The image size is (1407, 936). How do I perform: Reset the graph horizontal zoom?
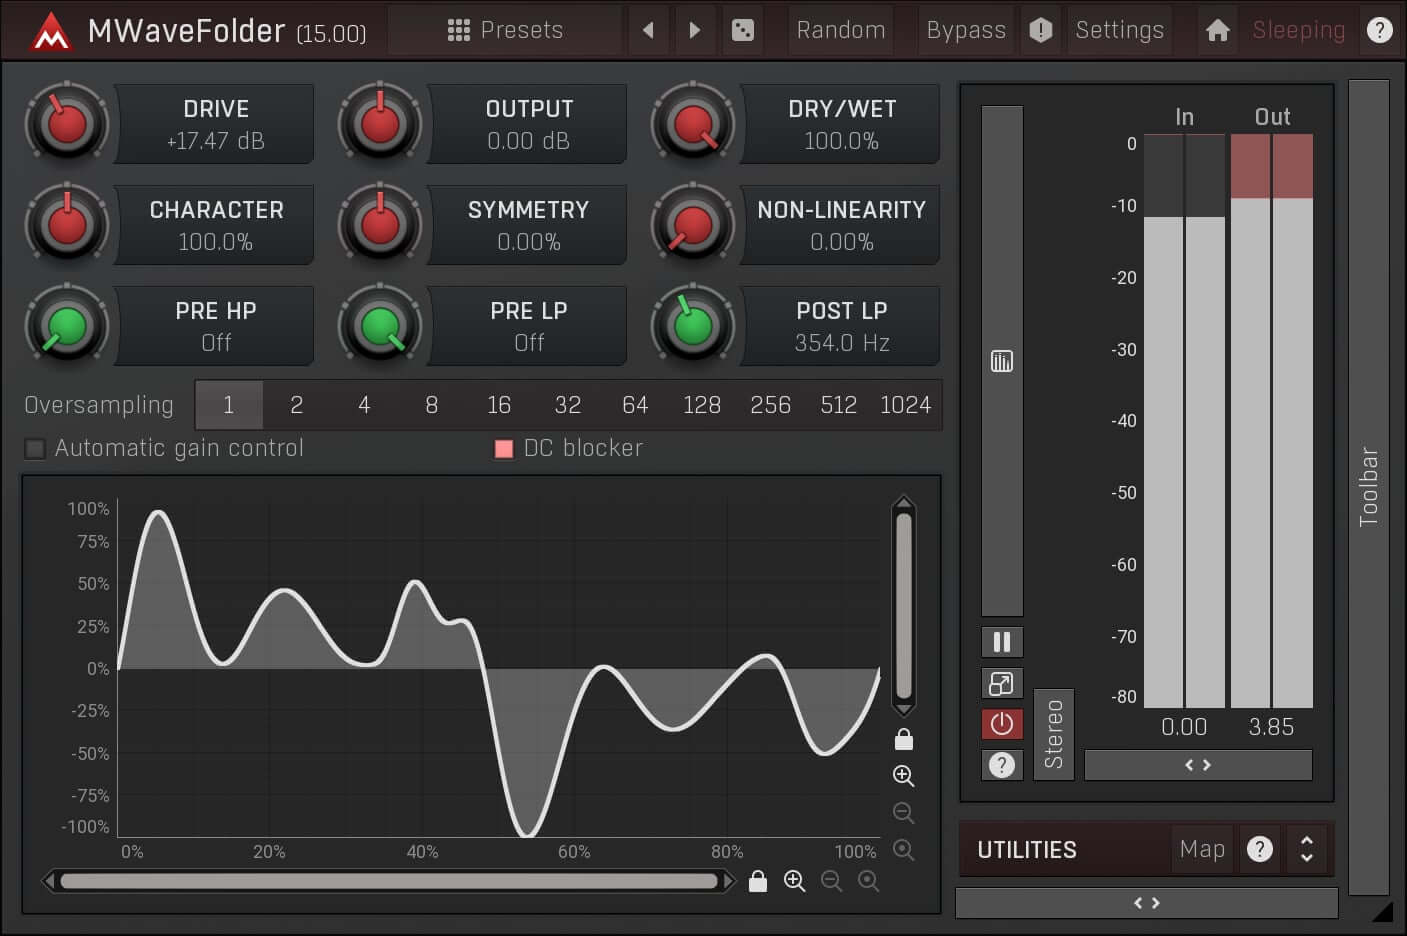click(869, 881)
